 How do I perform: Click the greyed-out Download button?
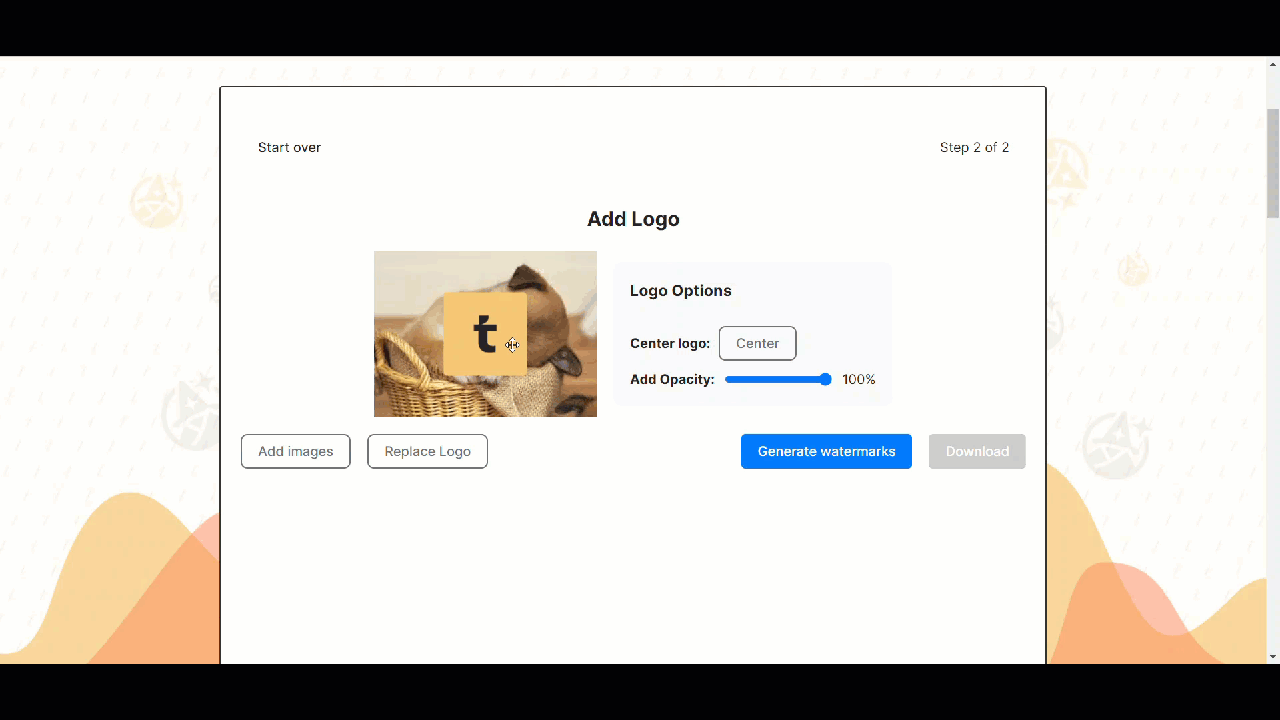977,451
